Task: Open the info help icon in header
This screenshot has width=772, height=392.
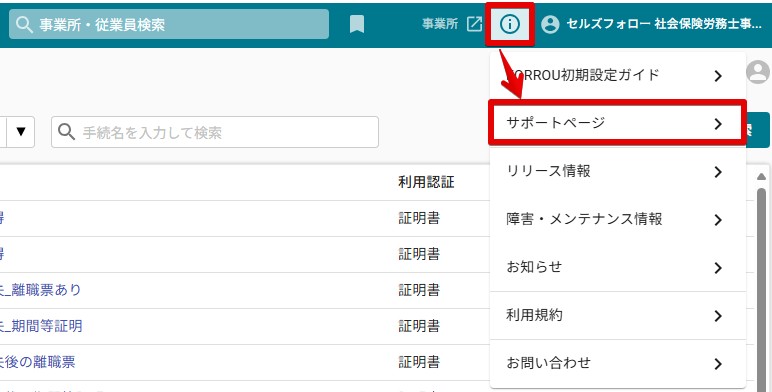Action: pyautogui.click(x=510, y=24)
